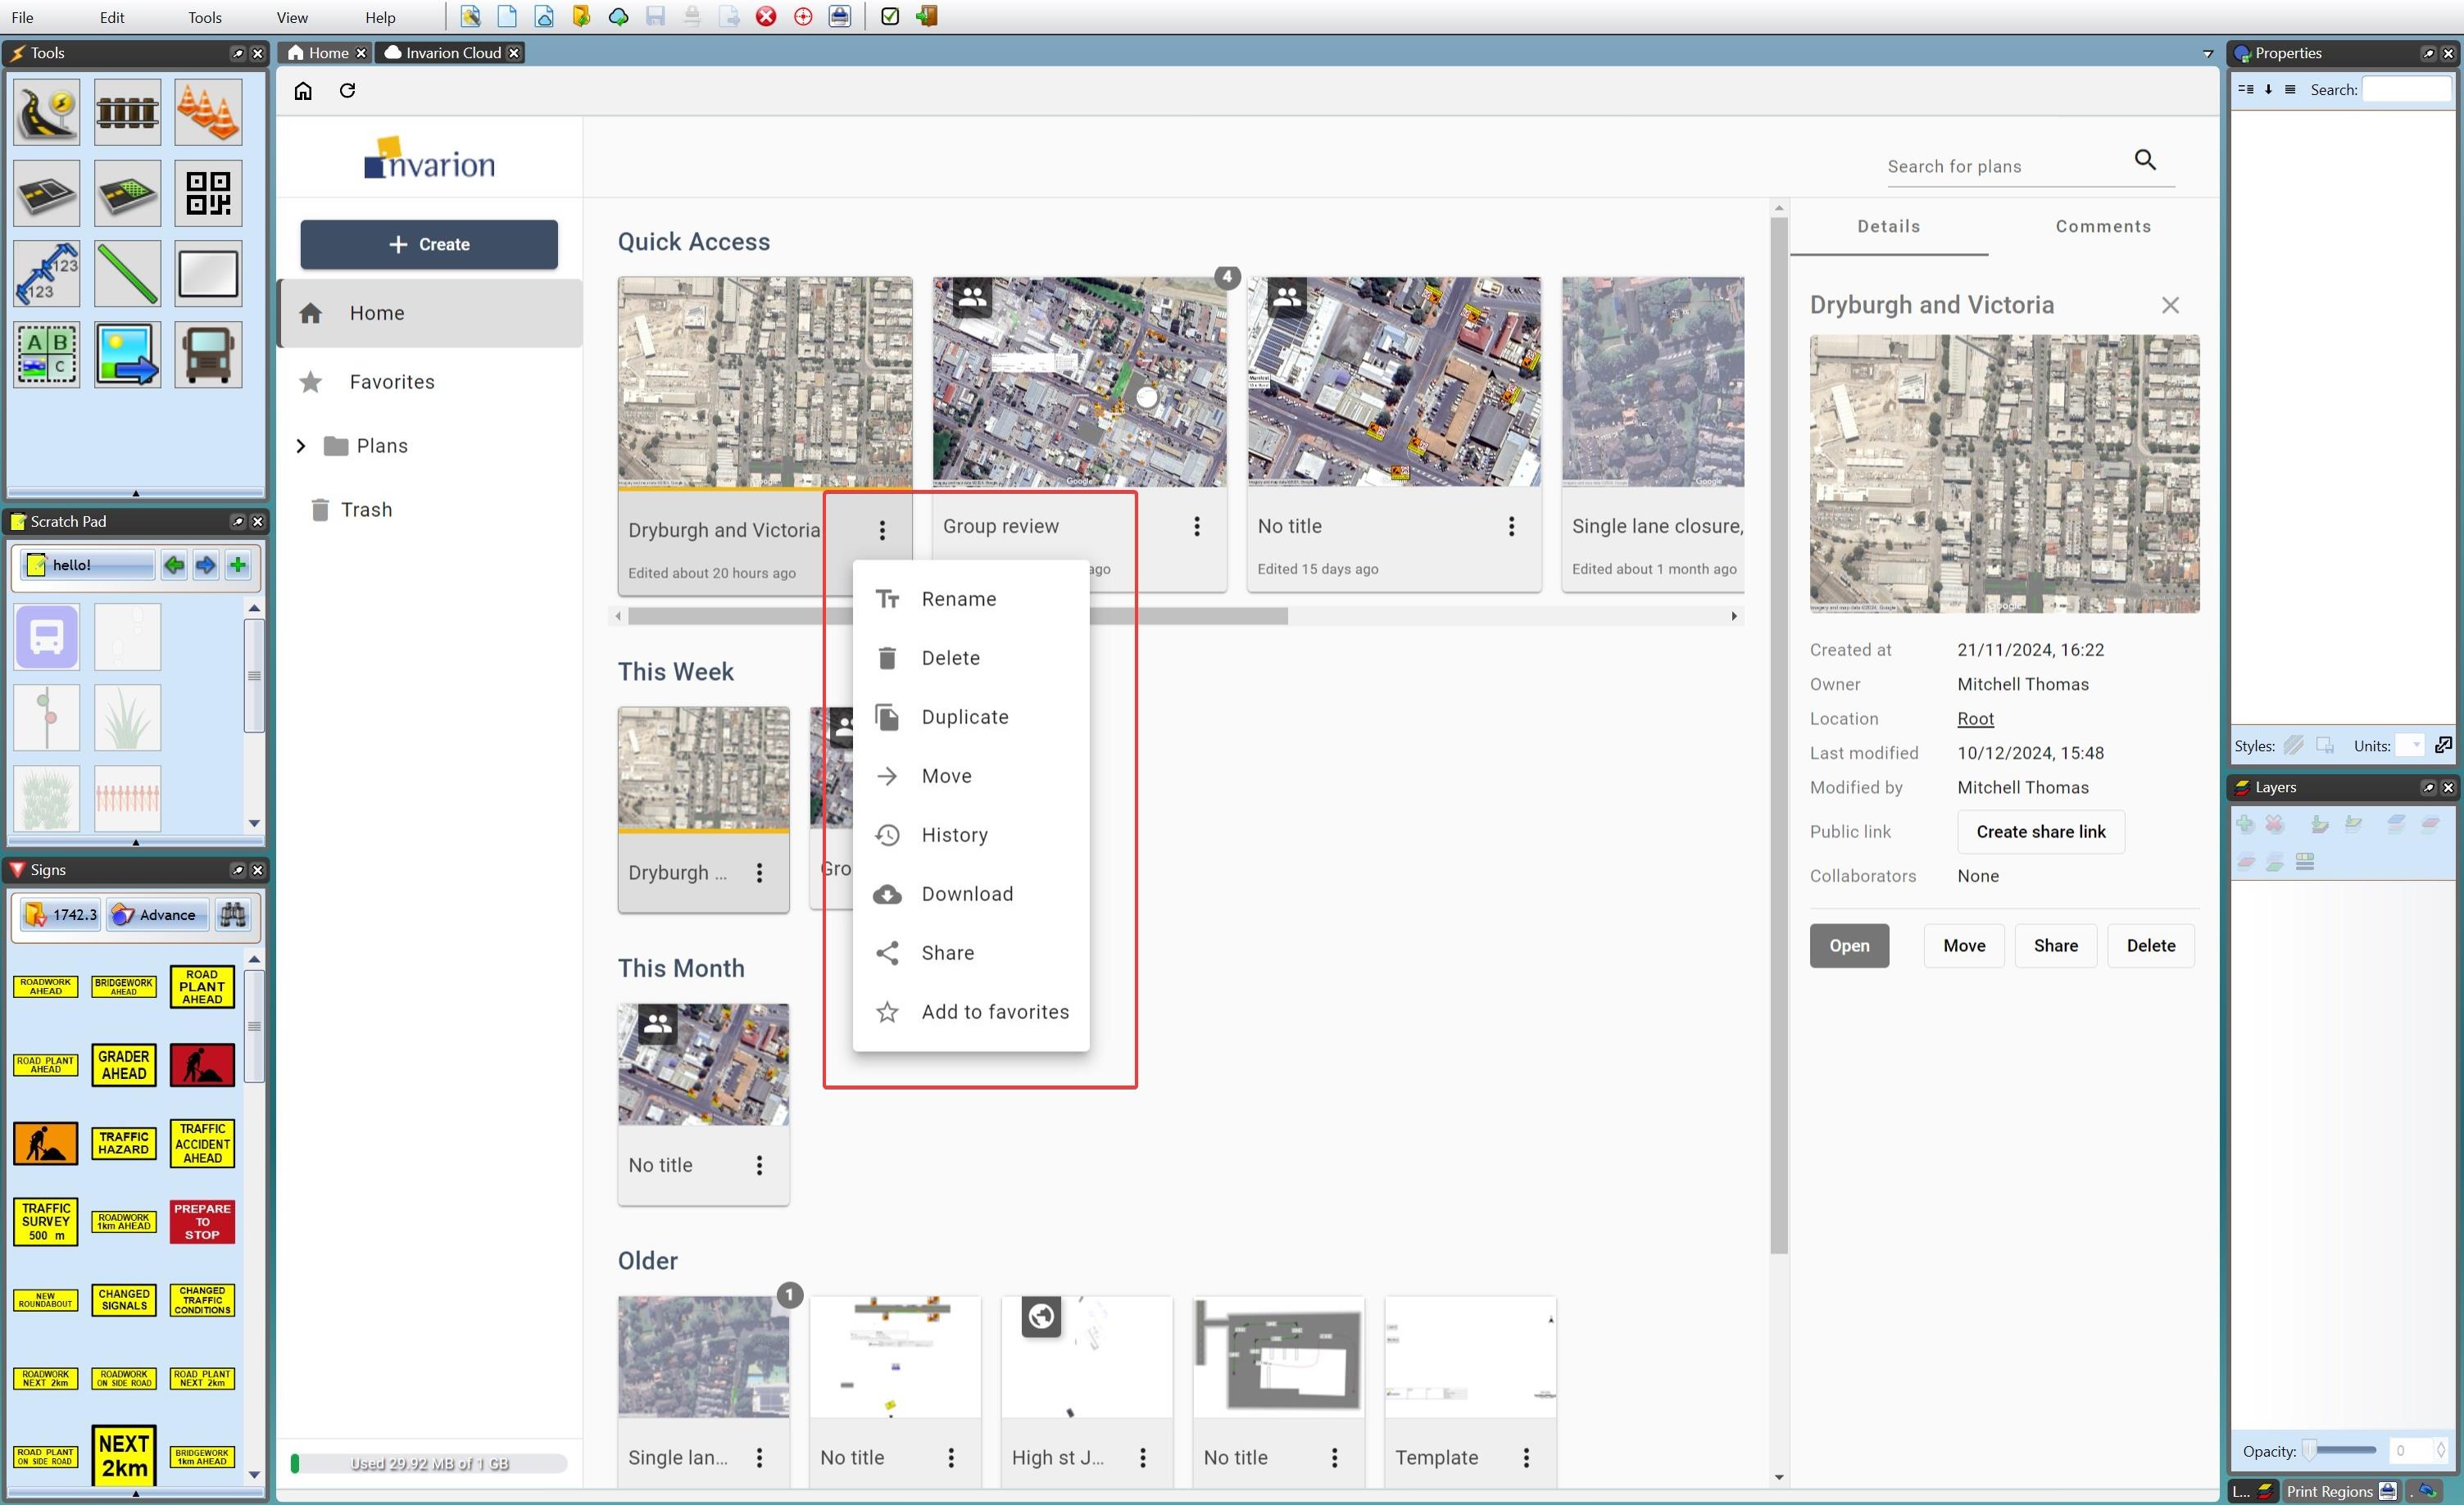This screenshot has height=1505, width=2464.
Task: Click the Open button for Dryburgh and Victoria
Action: (1848, 945)
